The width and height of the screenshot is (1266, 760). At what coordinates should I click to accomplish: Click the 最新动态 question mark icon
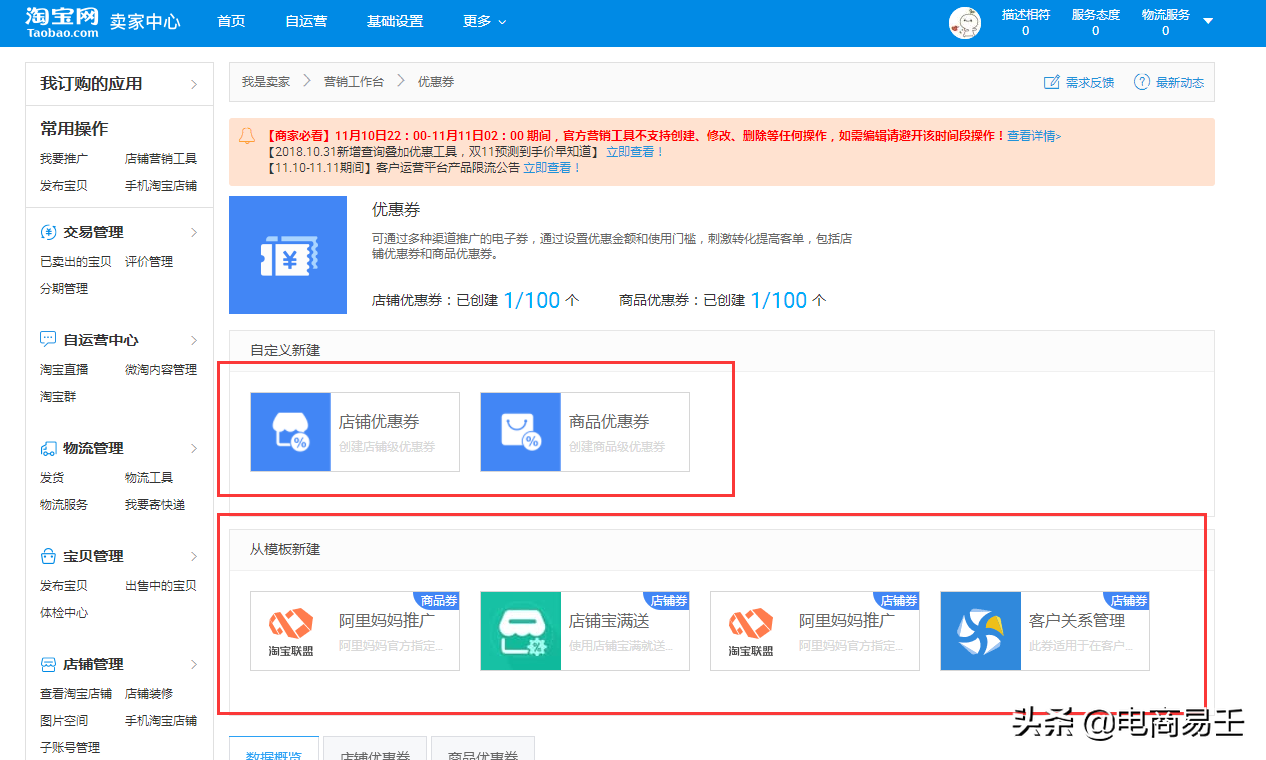1141,82
